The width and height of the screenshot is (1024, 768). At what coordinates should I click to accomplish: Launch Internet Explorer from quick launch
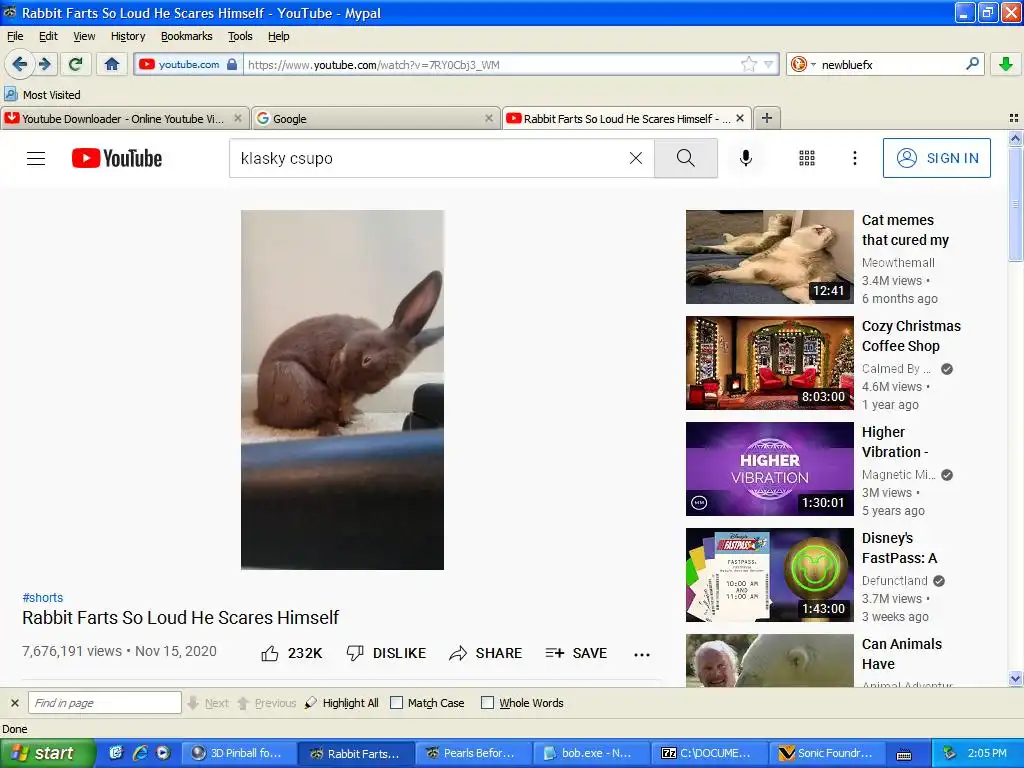point(139,753)
